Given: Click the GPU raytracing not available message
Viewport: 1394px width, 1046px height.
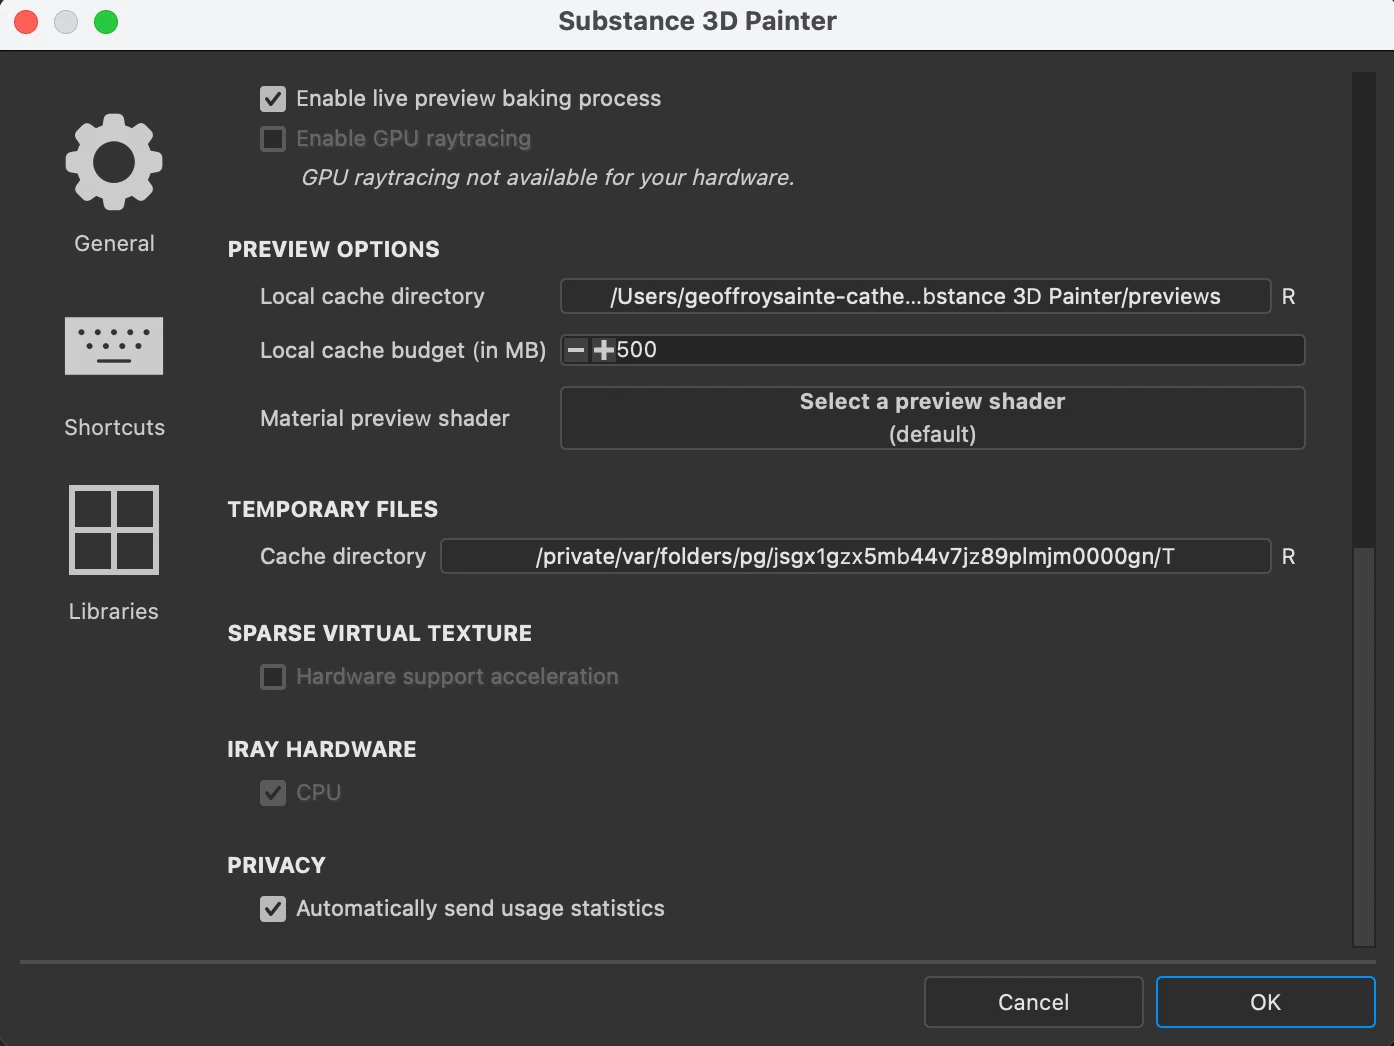Looking at the screenshot, I should (548, 178).
